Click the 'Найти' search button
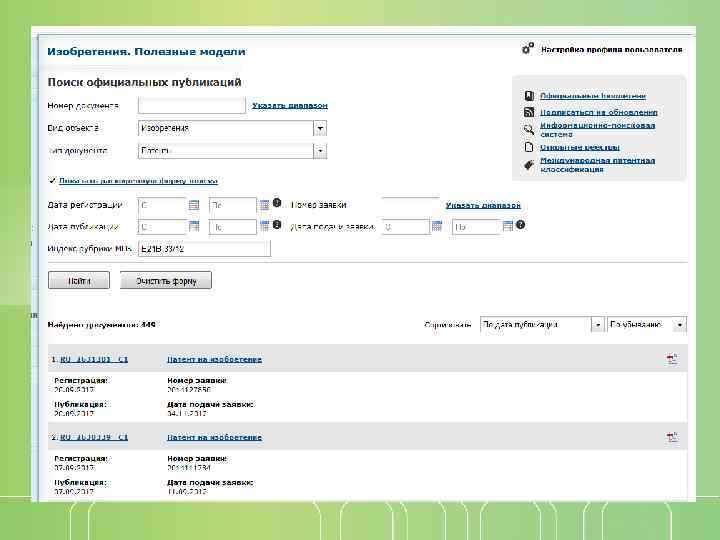Image resolution: width=720 pixels, height=540 pixels. tap(79, 281)
